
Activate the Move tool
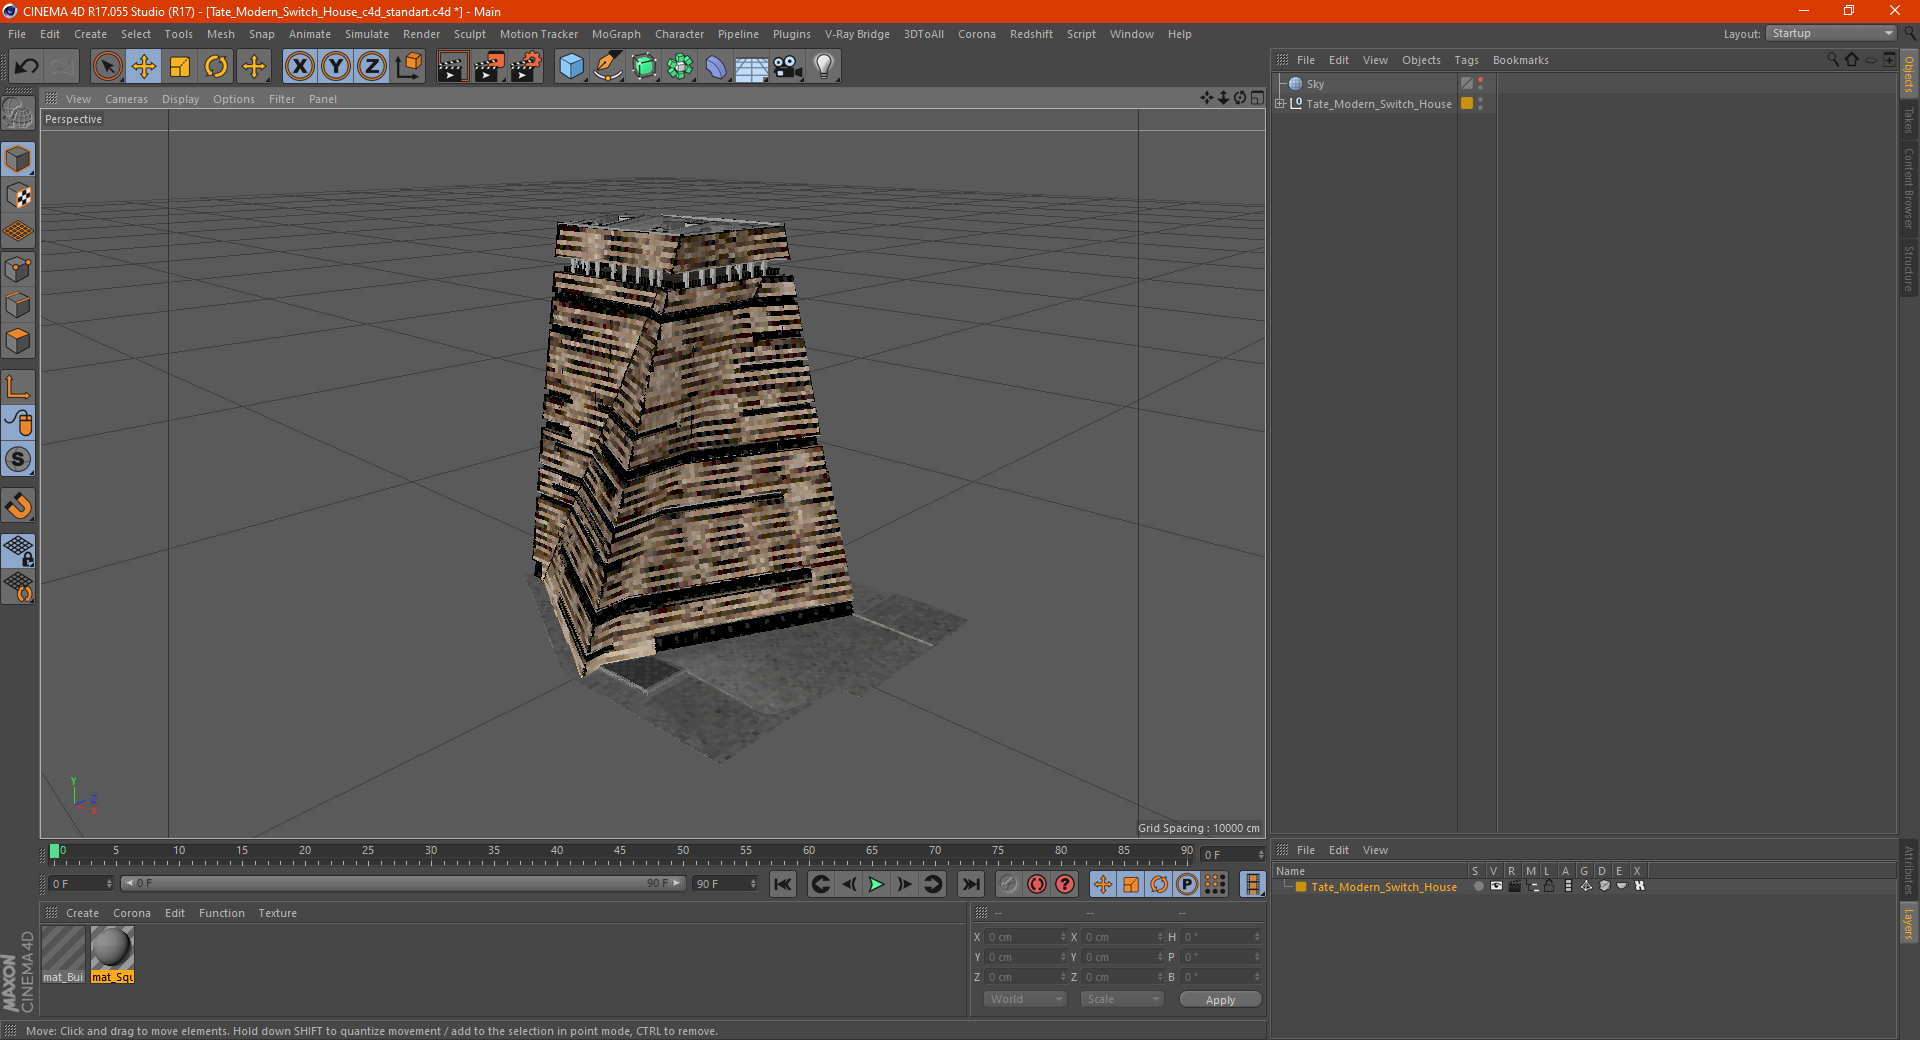(144, 67)
